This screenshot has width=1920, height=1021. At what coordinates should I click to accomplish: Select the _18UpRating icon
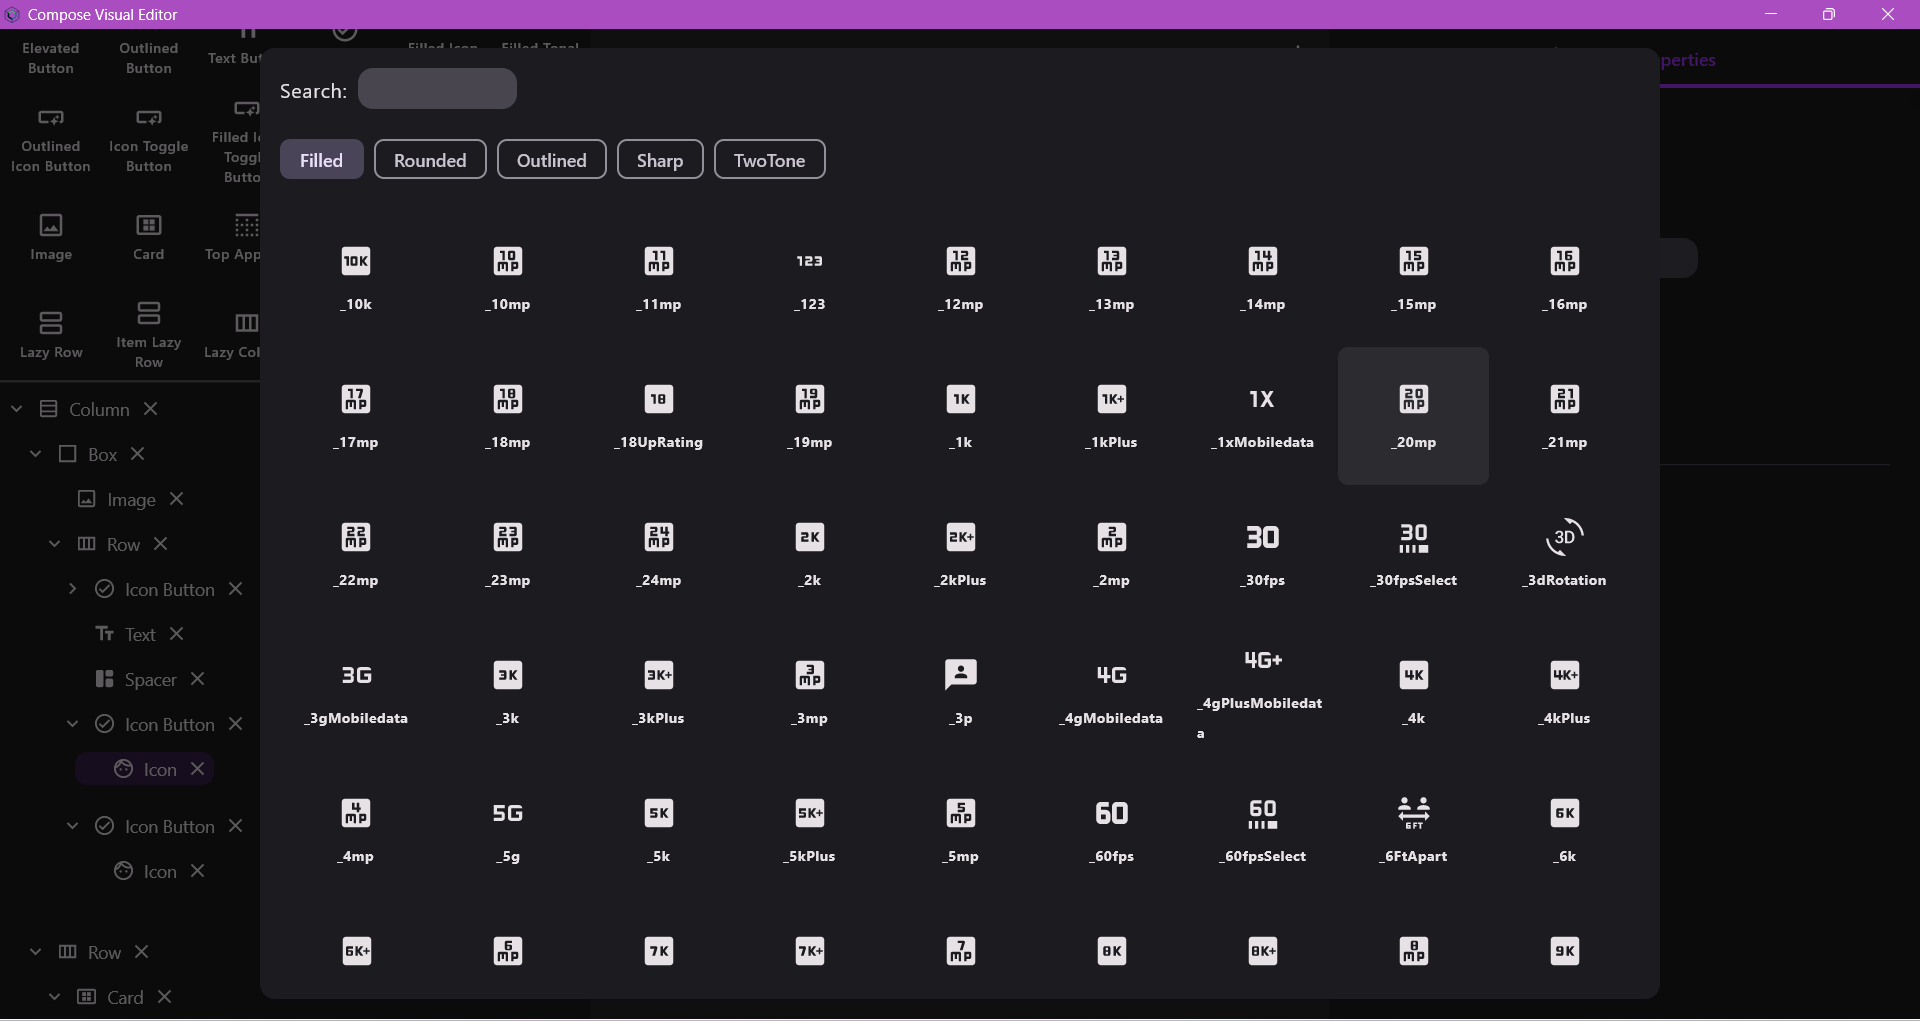coord(658,415)
